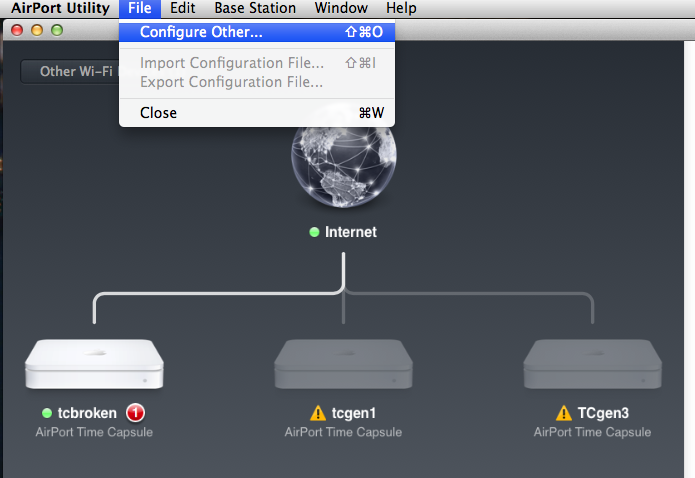Click the Internet label
The width and height of the screenshot is (695, 478).
pos(351,232)
